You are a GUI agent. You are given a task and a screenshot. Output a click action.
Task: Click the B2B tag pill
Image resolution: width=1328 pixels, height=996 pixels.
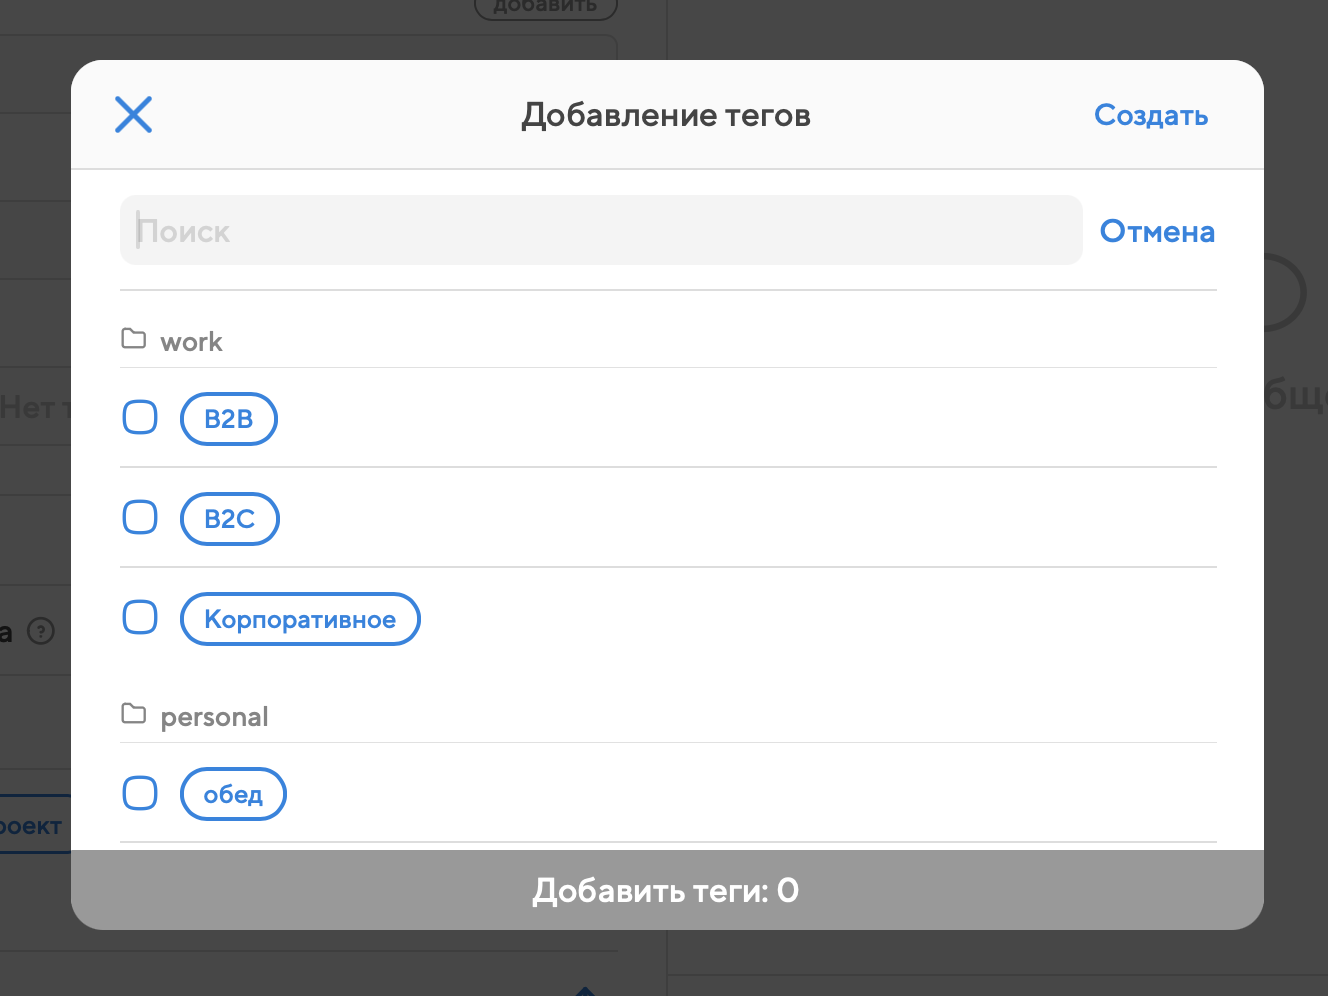pos(229,419)
